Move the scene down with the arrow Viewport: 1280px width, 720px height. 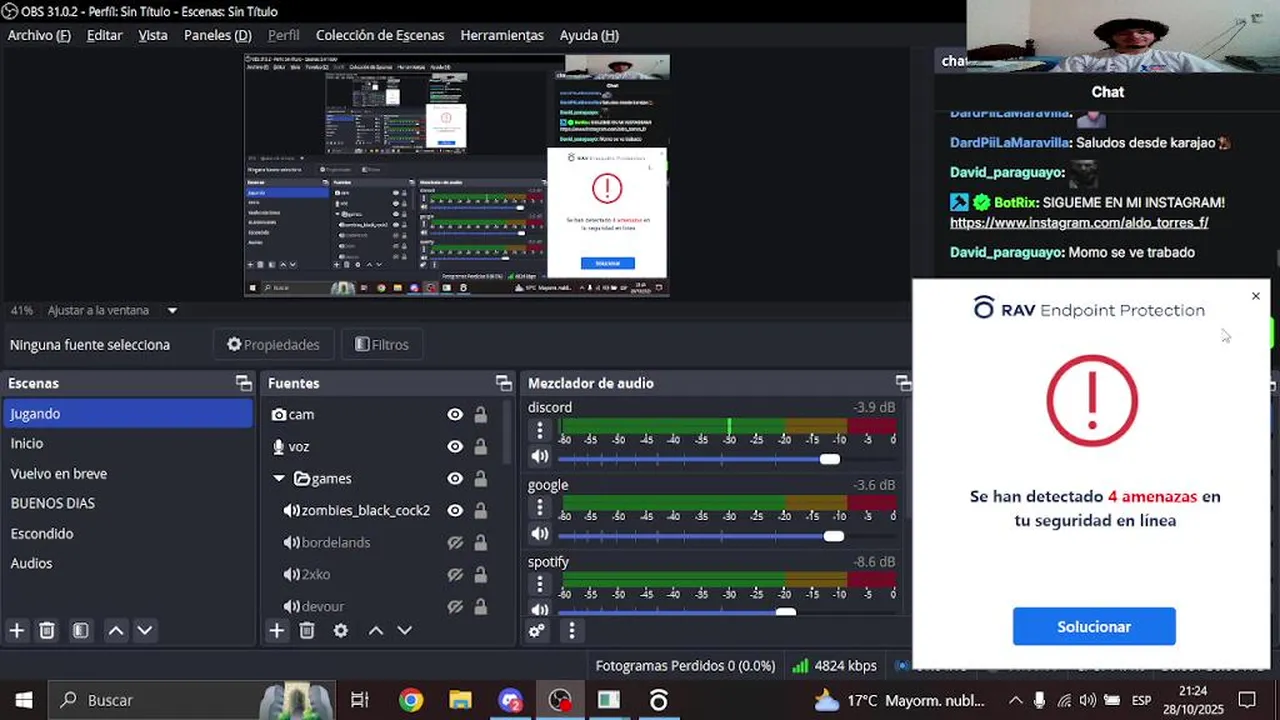[x=145, y=630]
